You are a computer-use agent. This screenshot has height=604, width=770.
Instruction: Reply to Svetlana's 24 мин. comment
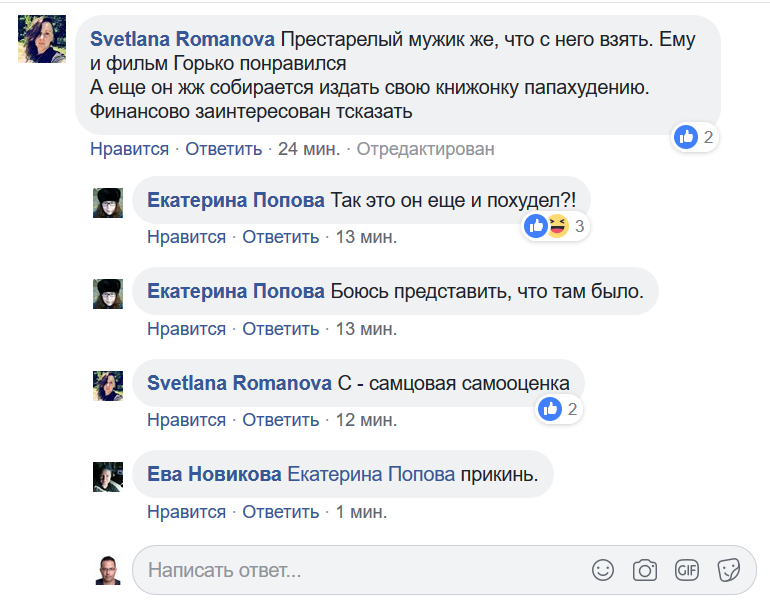pyautogui.click(x=223, y=149)
